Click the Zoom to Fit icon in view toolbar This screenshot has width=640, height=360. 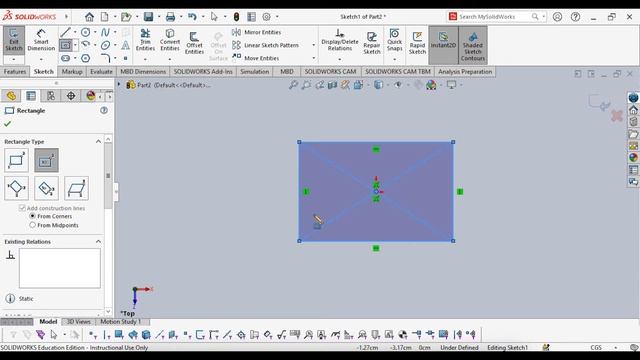pyautogui.click(x=293, y=85)
